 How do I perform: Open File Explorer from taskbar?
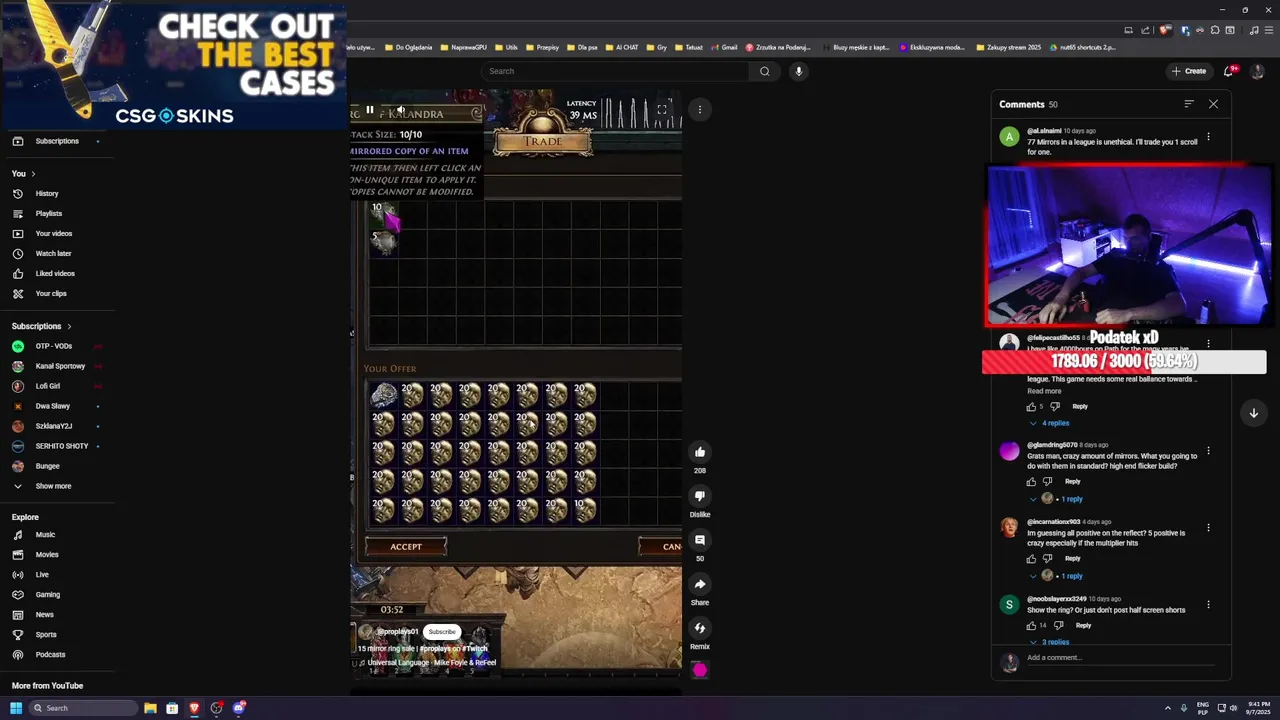150,708
